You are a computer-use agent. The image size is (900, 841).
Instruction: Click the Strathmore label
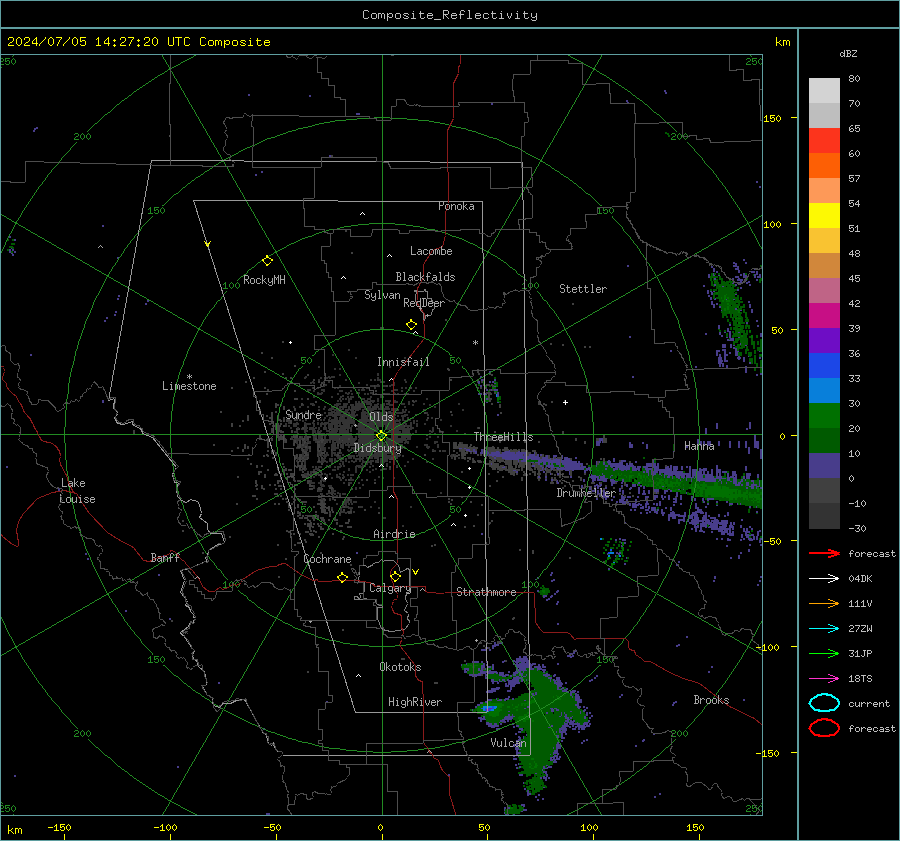[x=486, y=592]
